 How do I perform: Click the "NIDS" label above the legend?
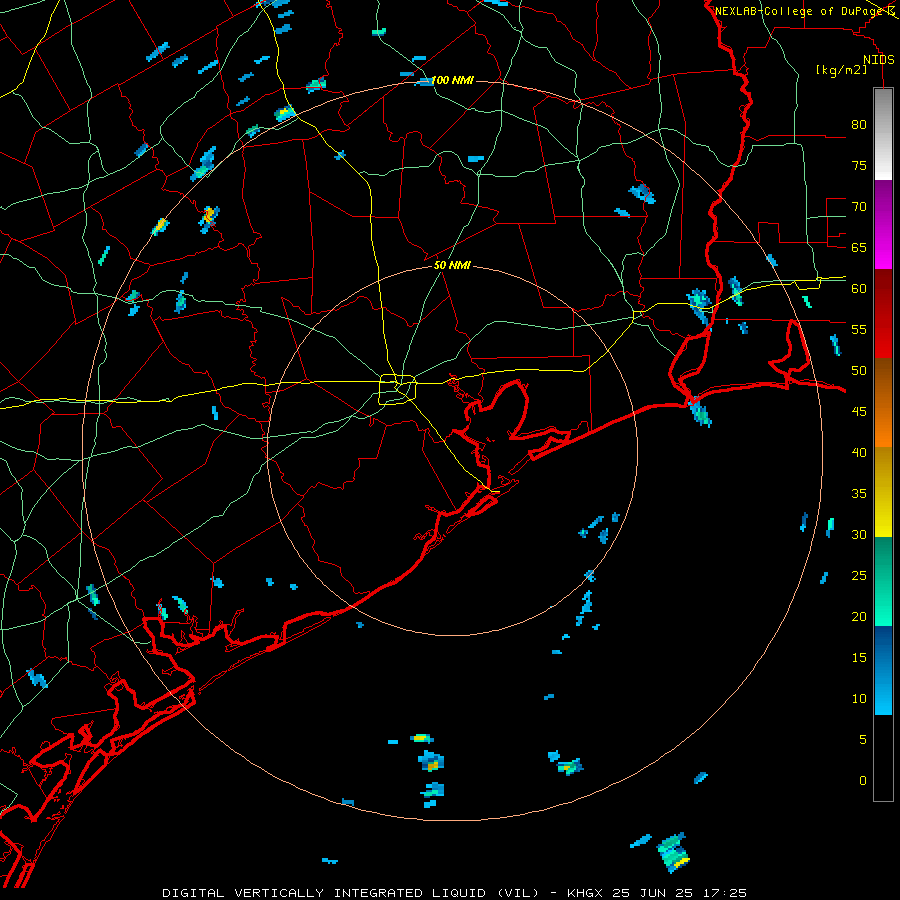878,60
